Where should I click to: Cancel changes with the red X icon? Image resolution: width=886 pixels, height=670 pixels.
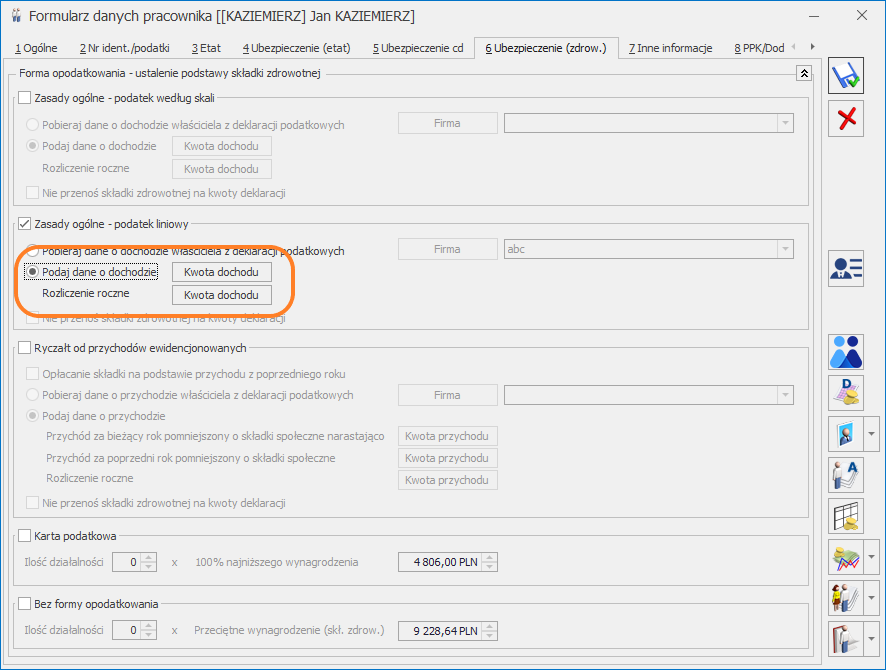pos(846,119)
